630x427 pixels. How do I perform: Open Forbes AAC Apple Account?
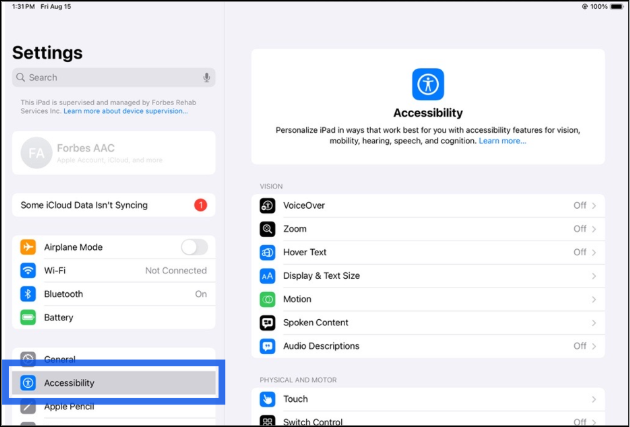click(114, 153)
